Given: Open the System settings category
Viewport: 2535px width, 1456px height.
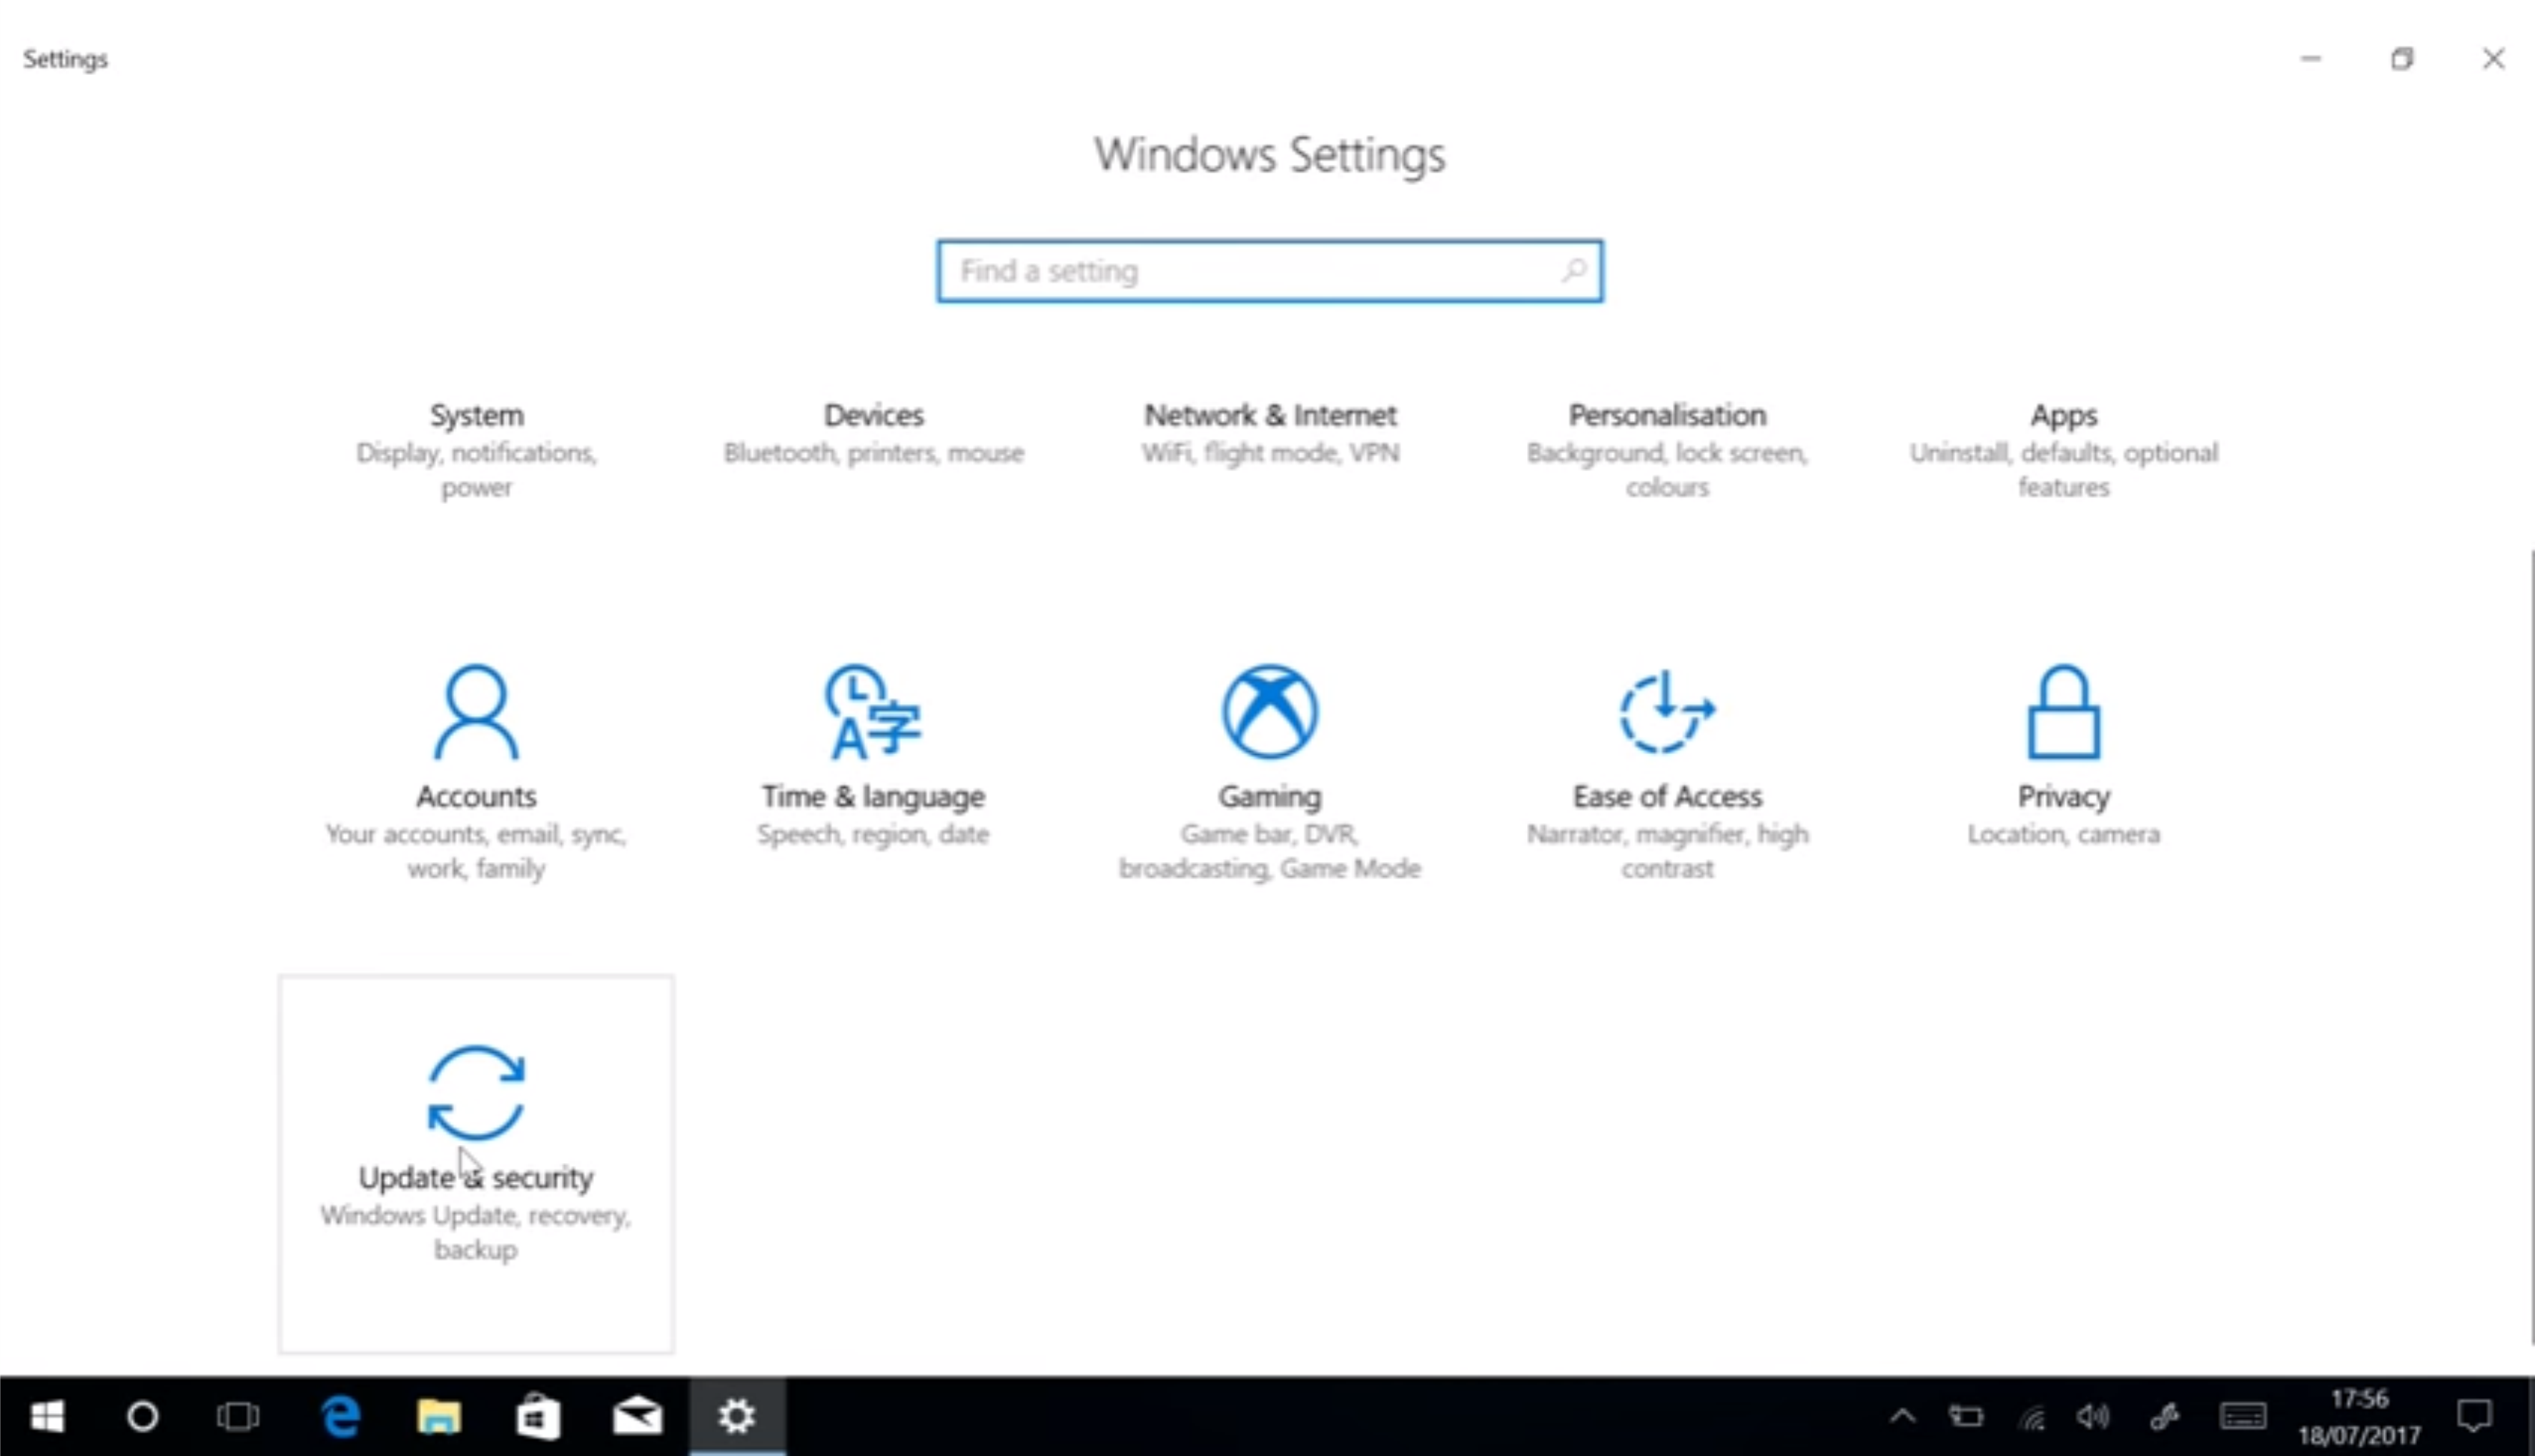Looking at the screenshot, I should coord(476,450).
